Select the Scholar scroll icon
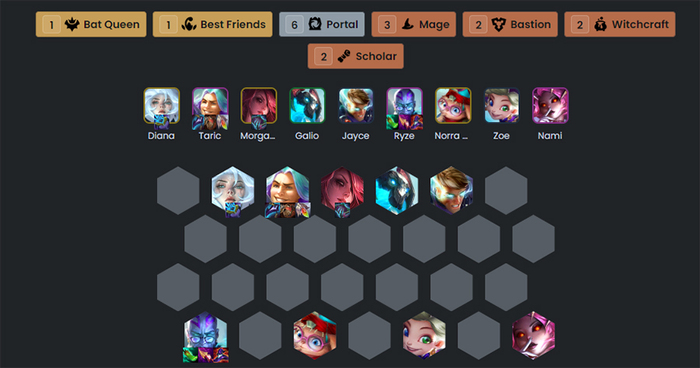Image resolution: width=700 pixels, height=368 pixels. (344, 56)
